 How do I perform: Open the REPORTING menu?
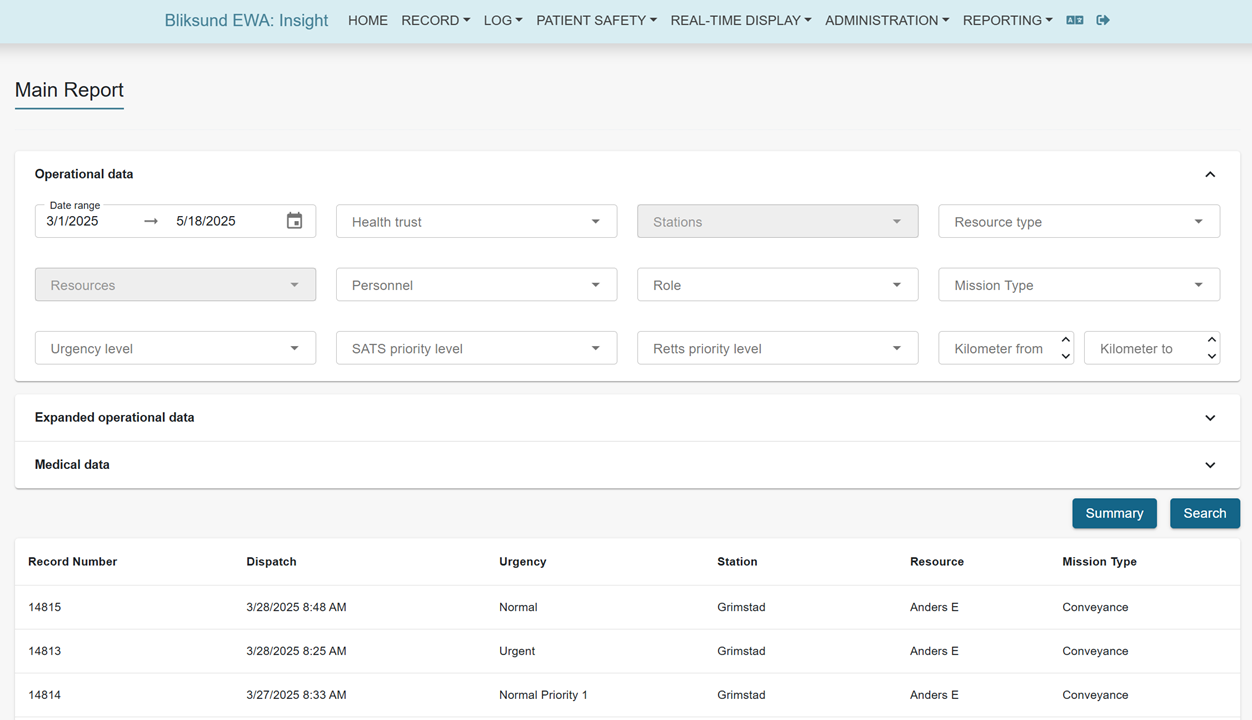(x=1007, y=20)
